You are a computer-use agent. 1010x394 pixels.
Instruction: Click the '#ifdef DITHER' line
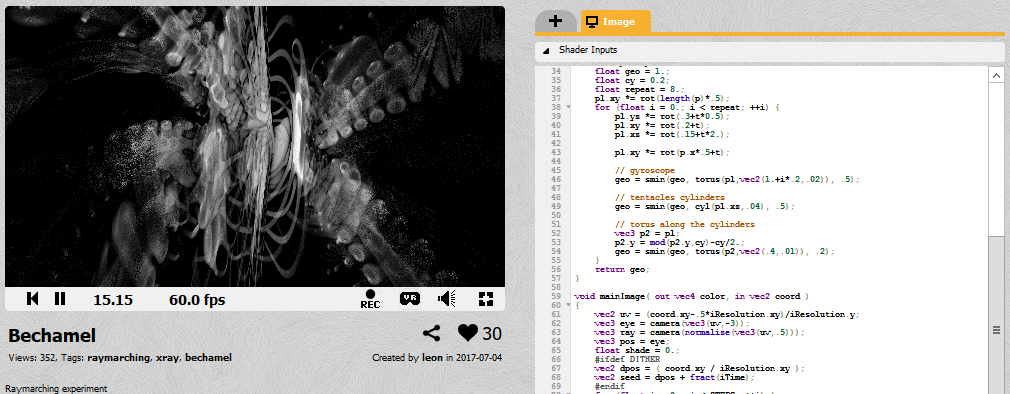coord(627,359)
